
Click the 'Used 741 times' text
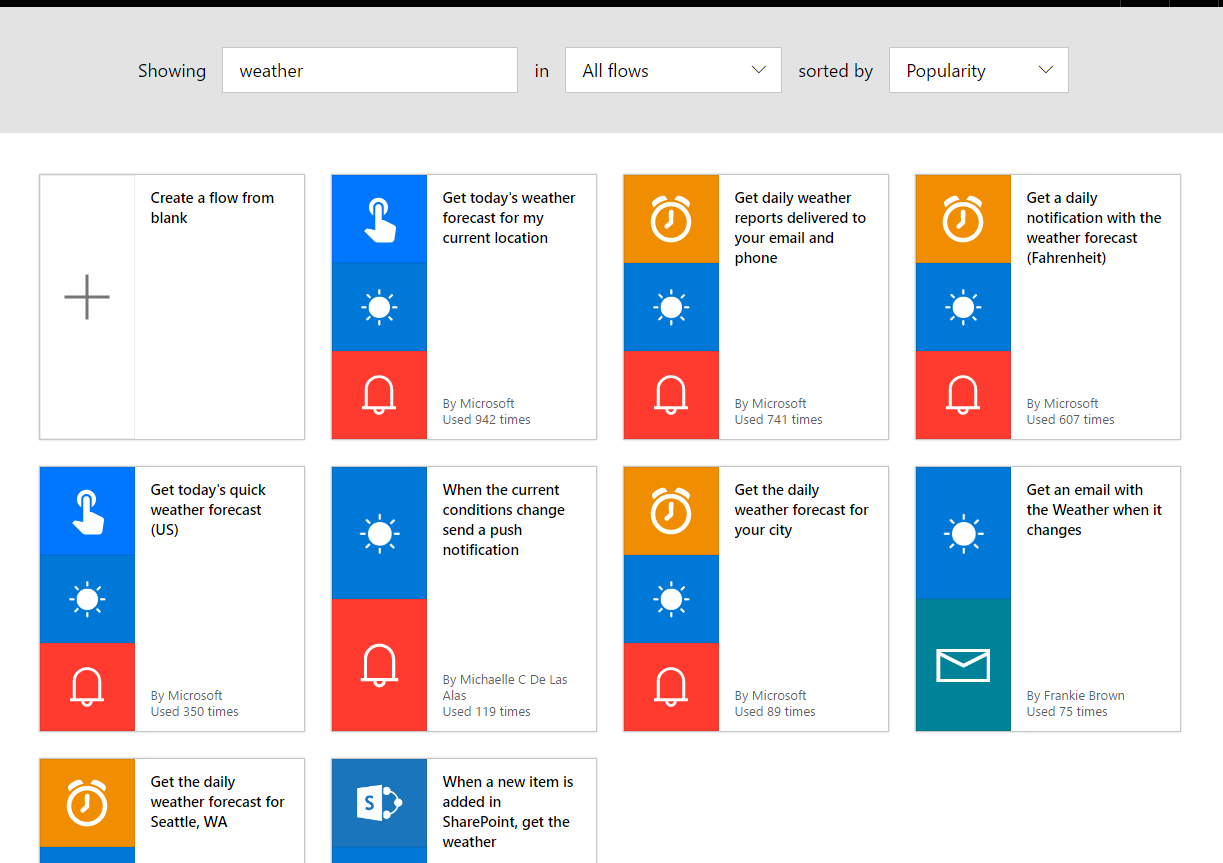pyautogui.click(x=779, y=420)
